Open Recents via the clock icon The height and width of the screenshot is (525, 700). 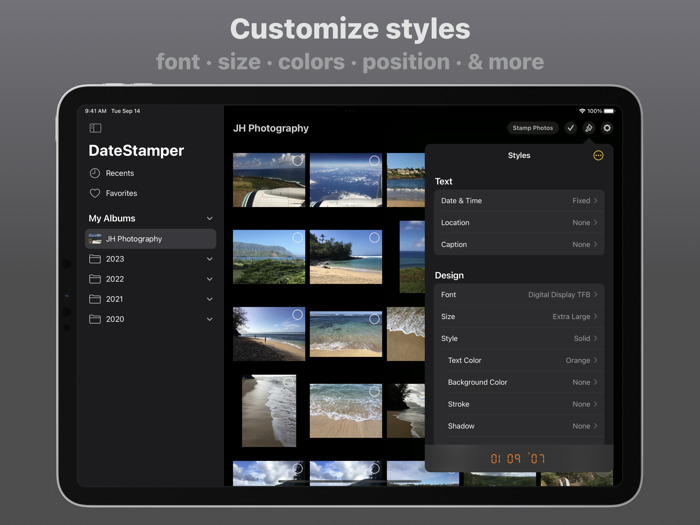(95, 173)
